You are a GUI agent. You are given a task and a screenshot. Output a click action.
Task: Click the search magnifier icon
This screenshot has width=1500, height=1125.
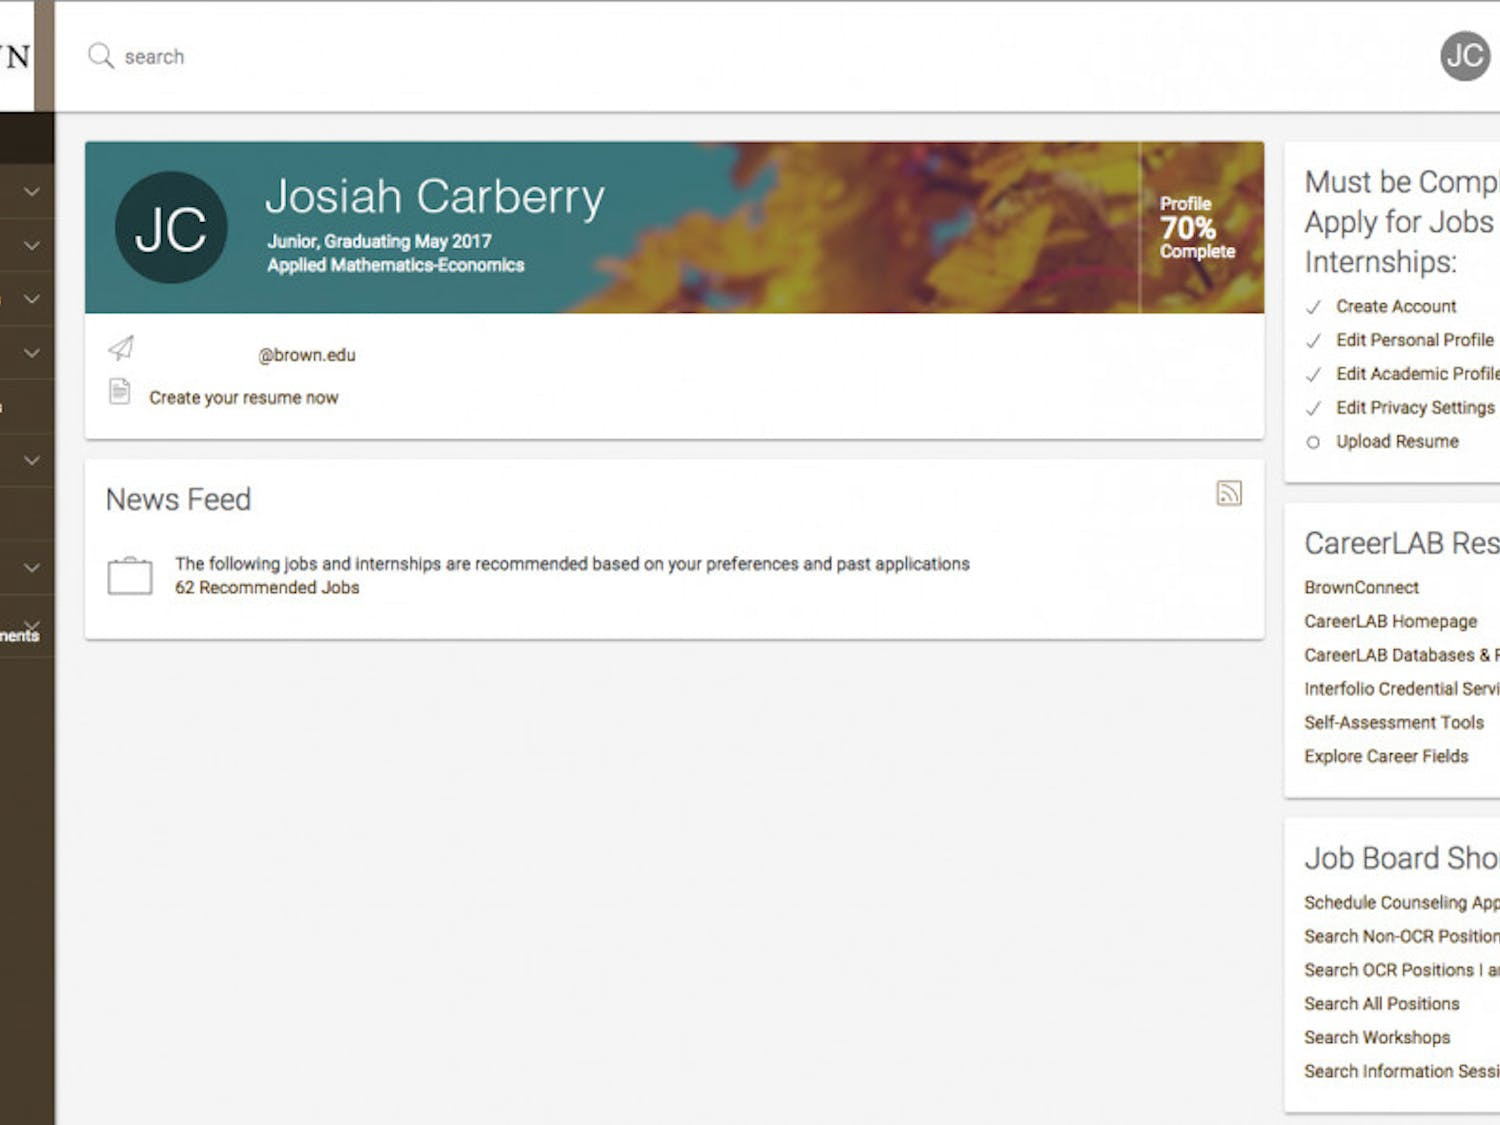(99, 57)
